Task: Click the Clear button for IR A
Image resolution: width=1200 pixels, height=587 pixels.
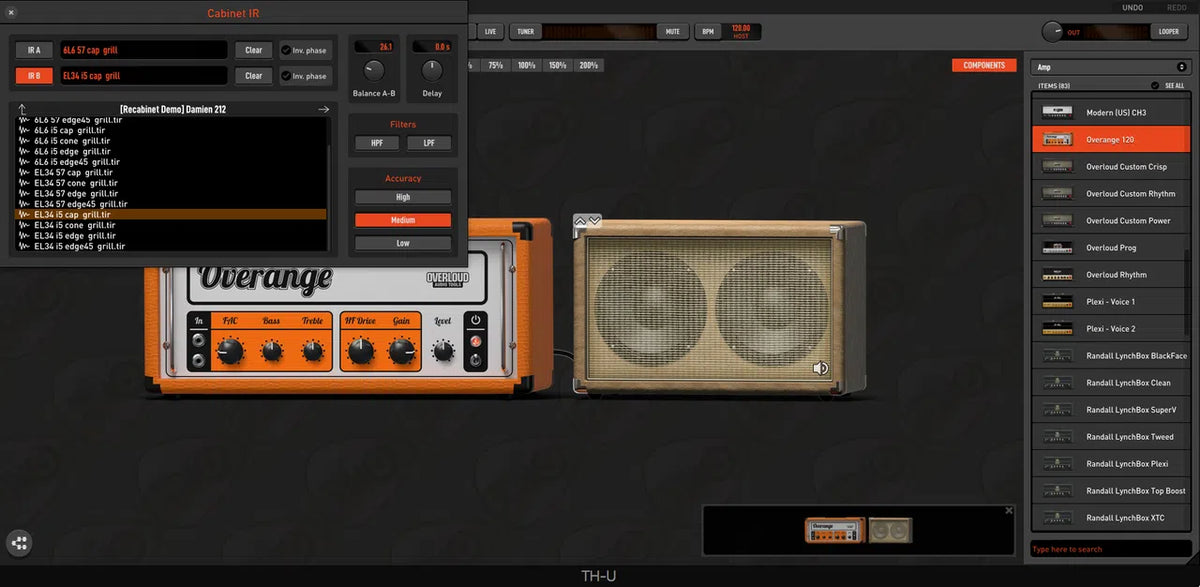Action: 253,49
